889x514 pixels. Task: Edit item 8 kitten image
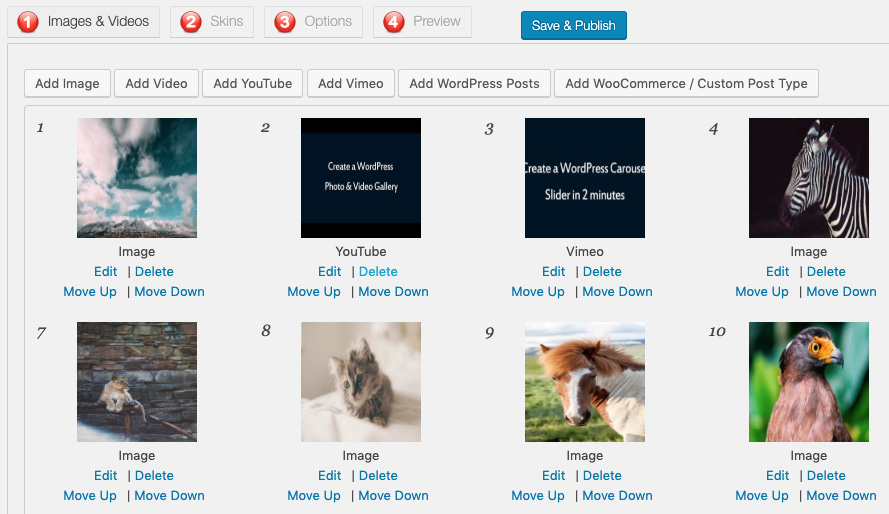coord(329,475)
